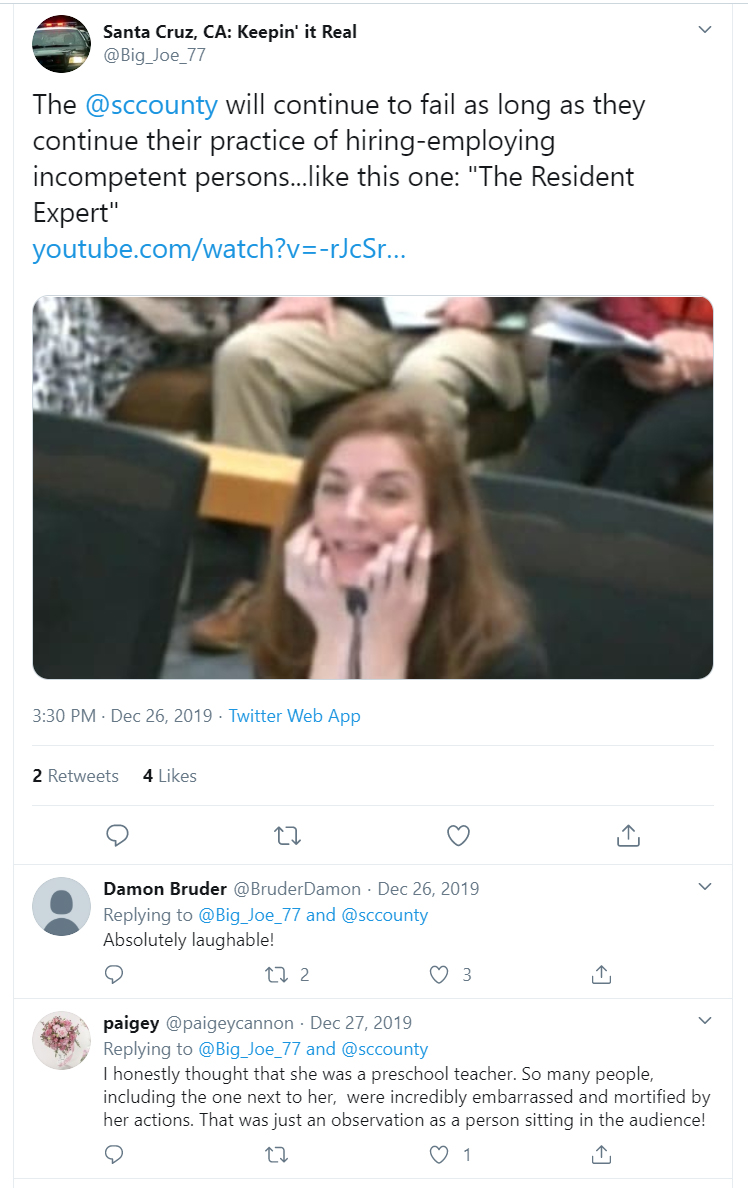Retweet paigey's reply
748x1188 pixels.
(276, 1155)
